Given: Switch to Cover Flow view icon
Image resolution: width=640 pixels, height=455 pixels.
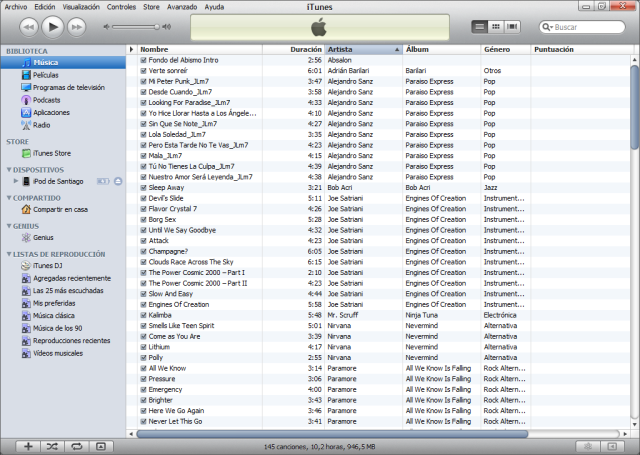Looking at the screenshot, I should coord(512,27).
